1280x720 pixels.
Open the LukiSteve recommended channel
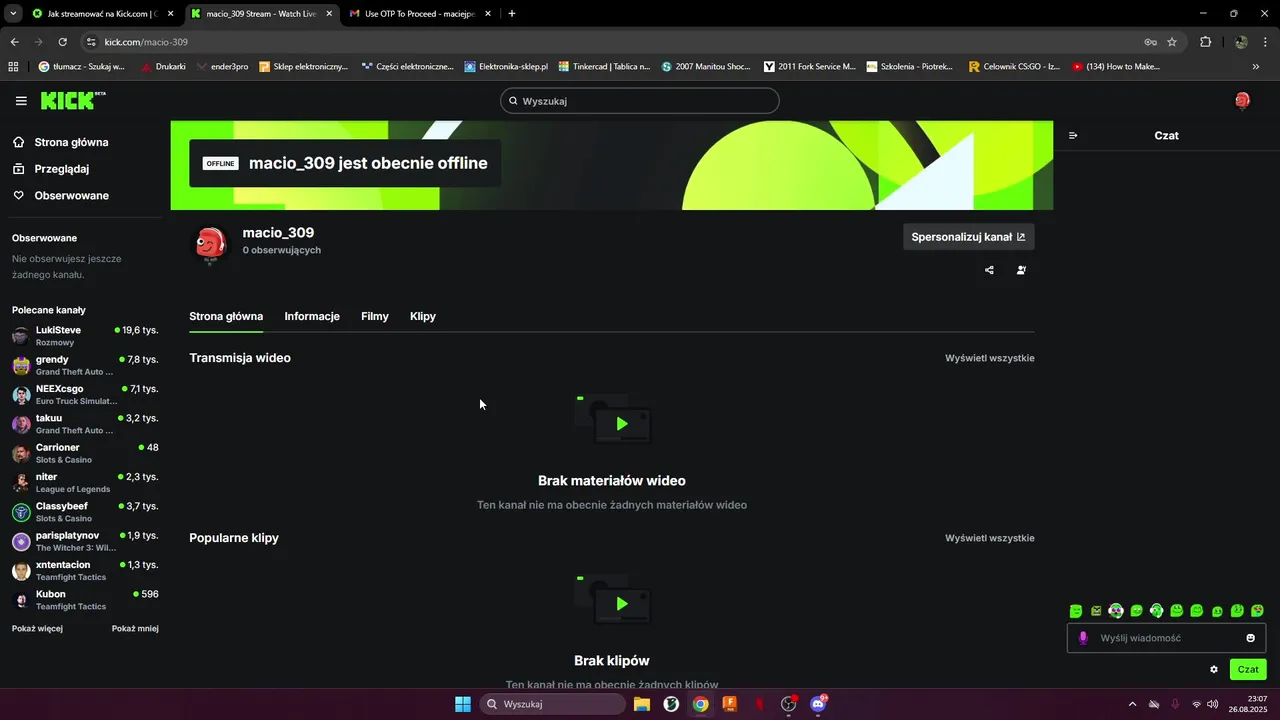point(85,336)
